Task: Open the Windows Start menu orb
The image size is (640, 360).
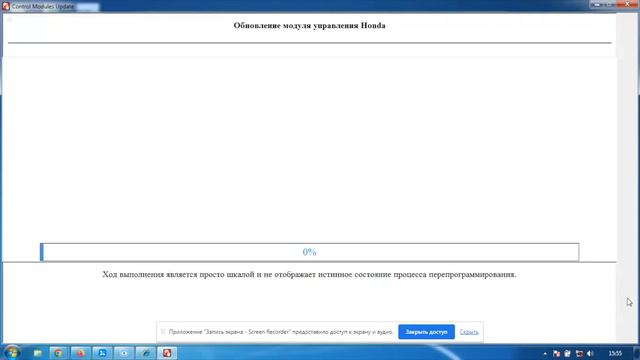Action: click(x=12, y=353)
